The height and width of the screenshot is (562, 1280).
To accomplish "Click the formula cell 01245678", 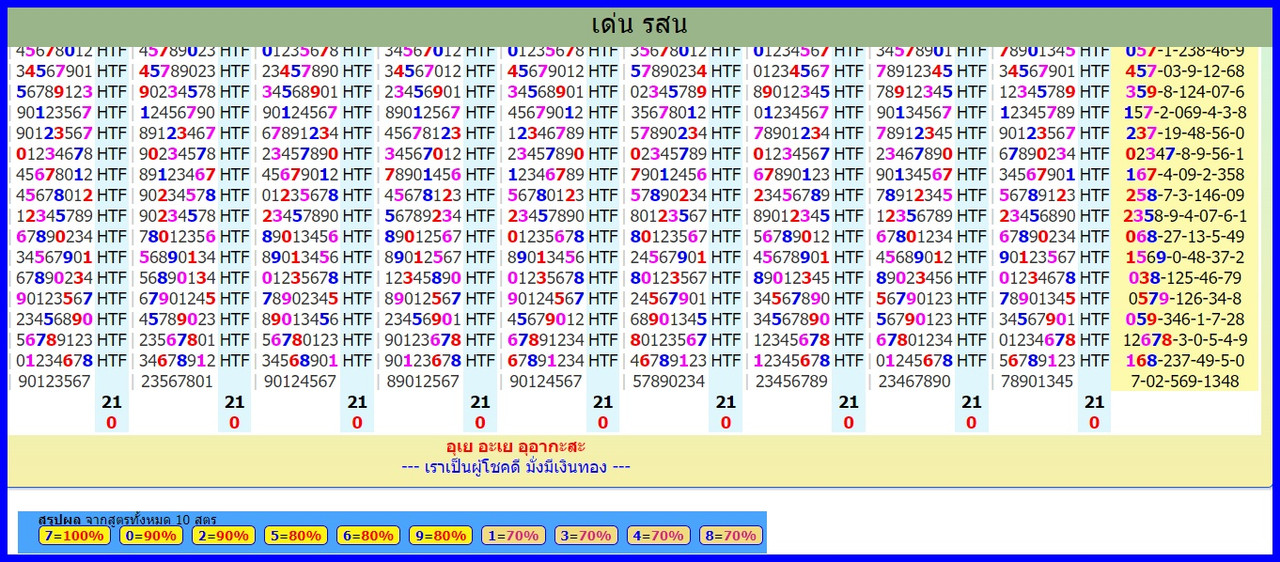I will point(914,360).
